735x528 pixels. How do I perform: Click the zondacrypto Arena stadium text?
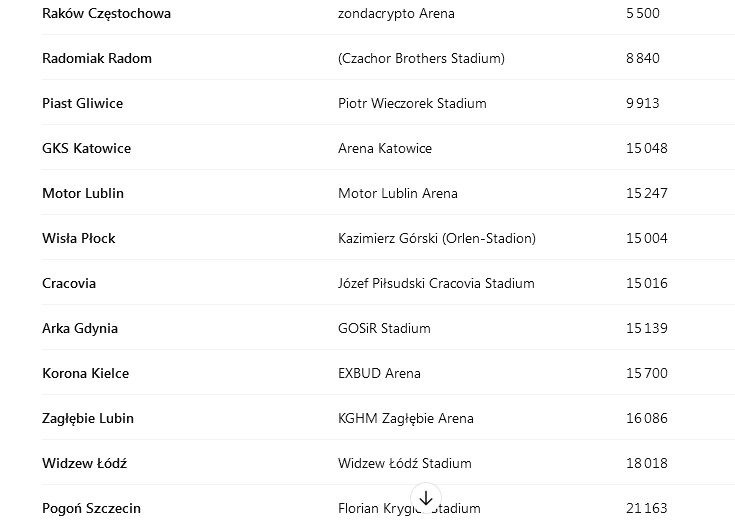396,13
